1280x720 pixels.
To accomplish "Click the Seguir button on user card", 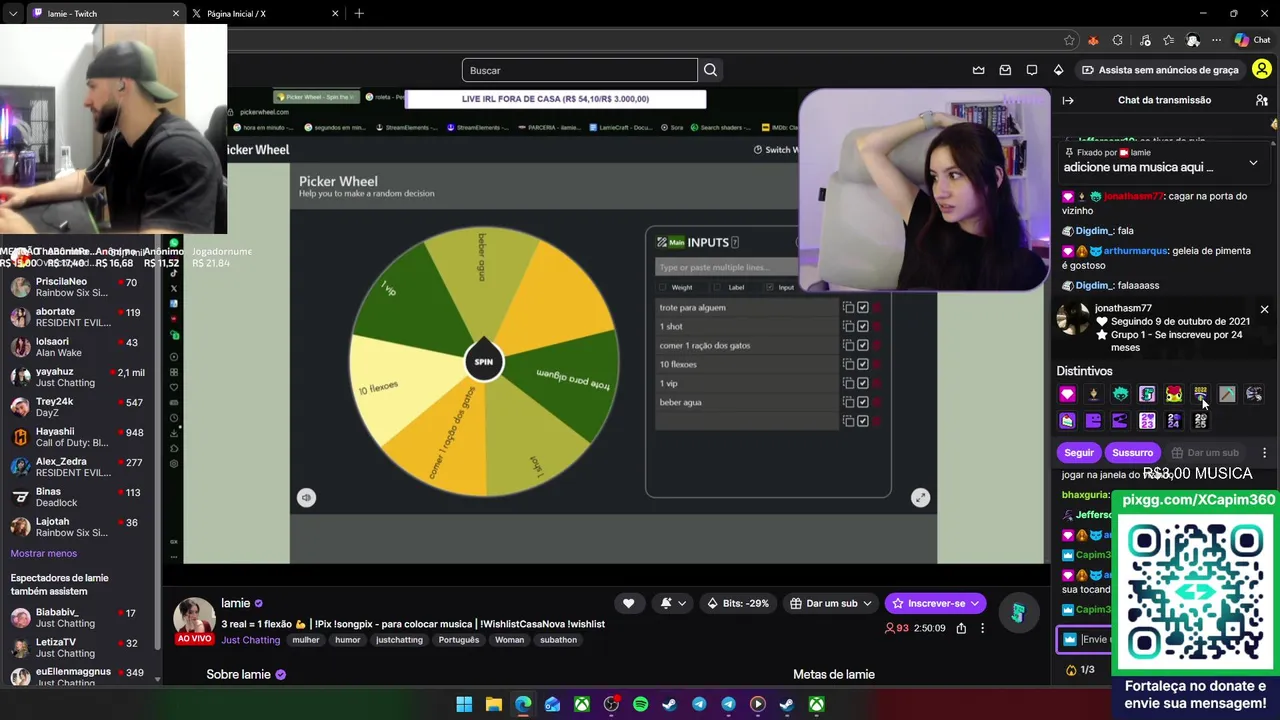I will point(1079,453).
